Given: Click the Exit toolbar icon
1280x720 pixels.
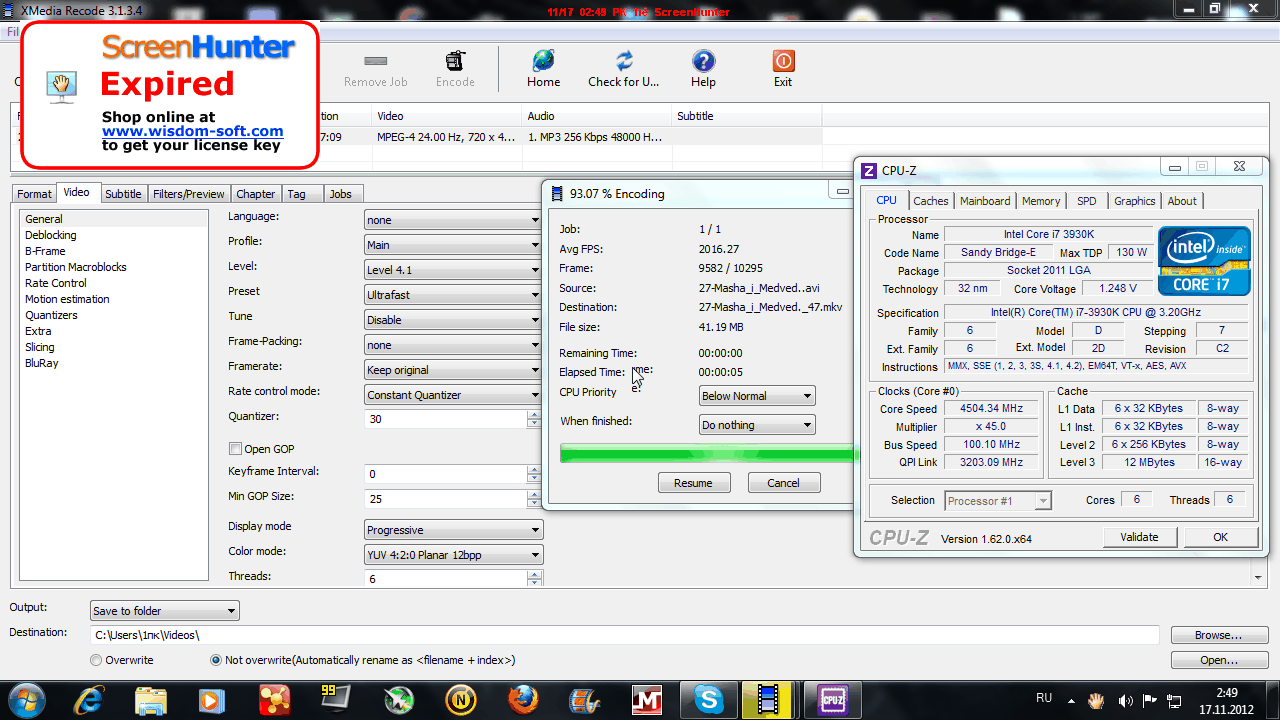Looking at the screenshot, I should 783,62.
